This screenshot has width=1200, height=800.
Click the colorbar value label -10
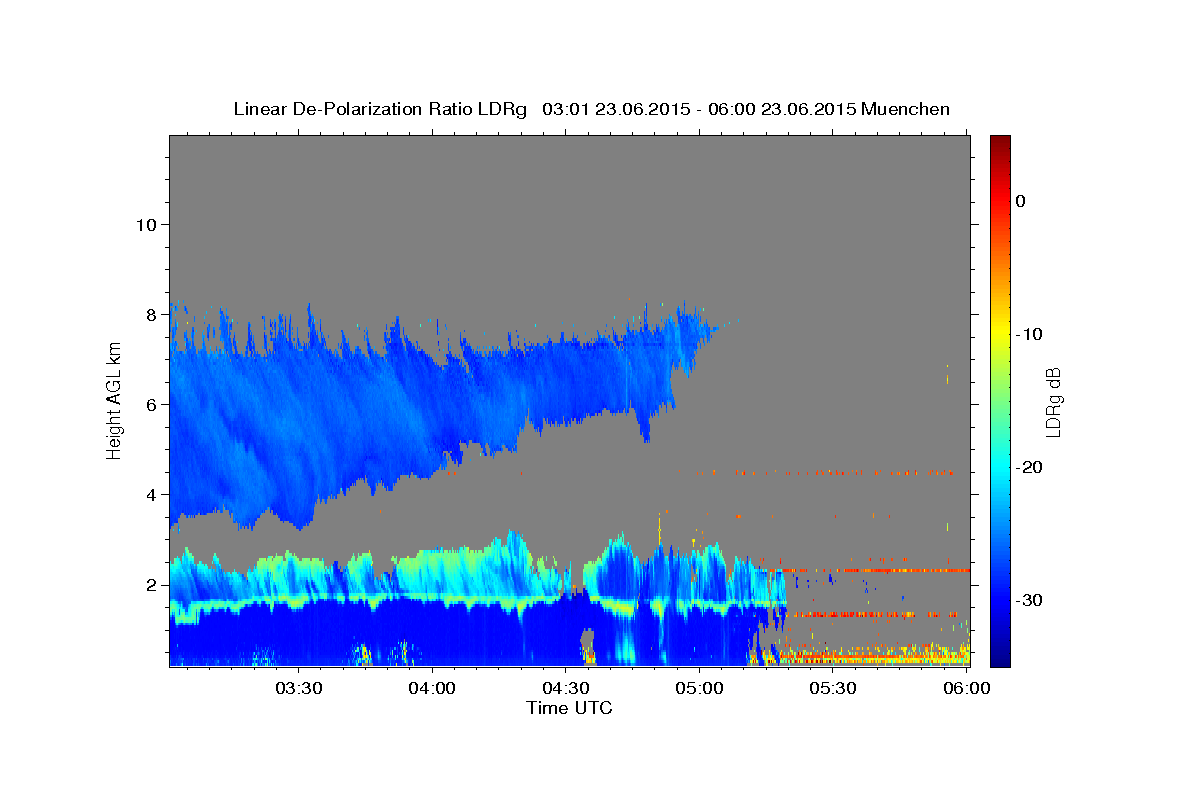coord(1030,334)
